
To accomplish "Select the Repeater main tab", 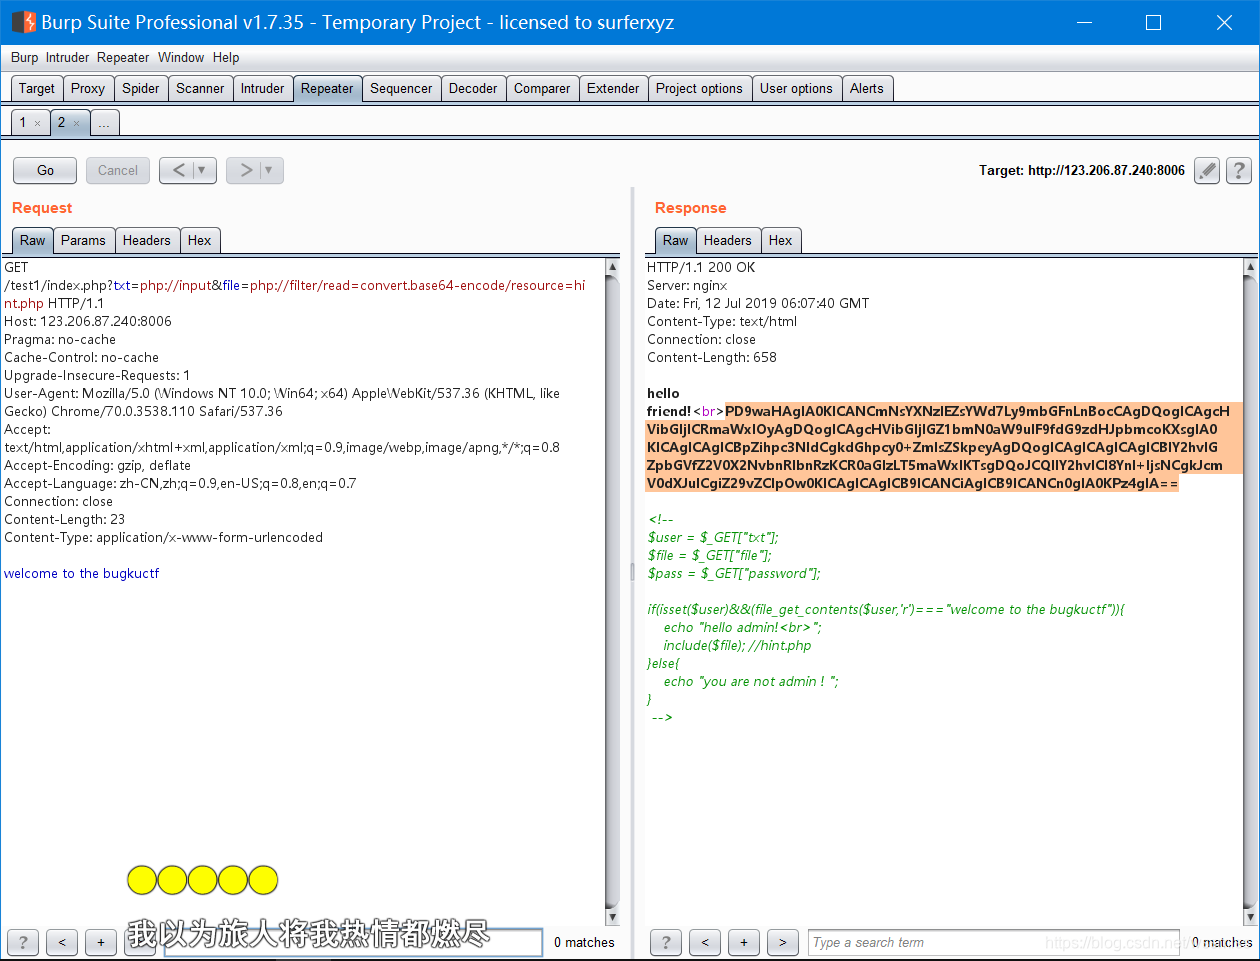I will point(327,88).
